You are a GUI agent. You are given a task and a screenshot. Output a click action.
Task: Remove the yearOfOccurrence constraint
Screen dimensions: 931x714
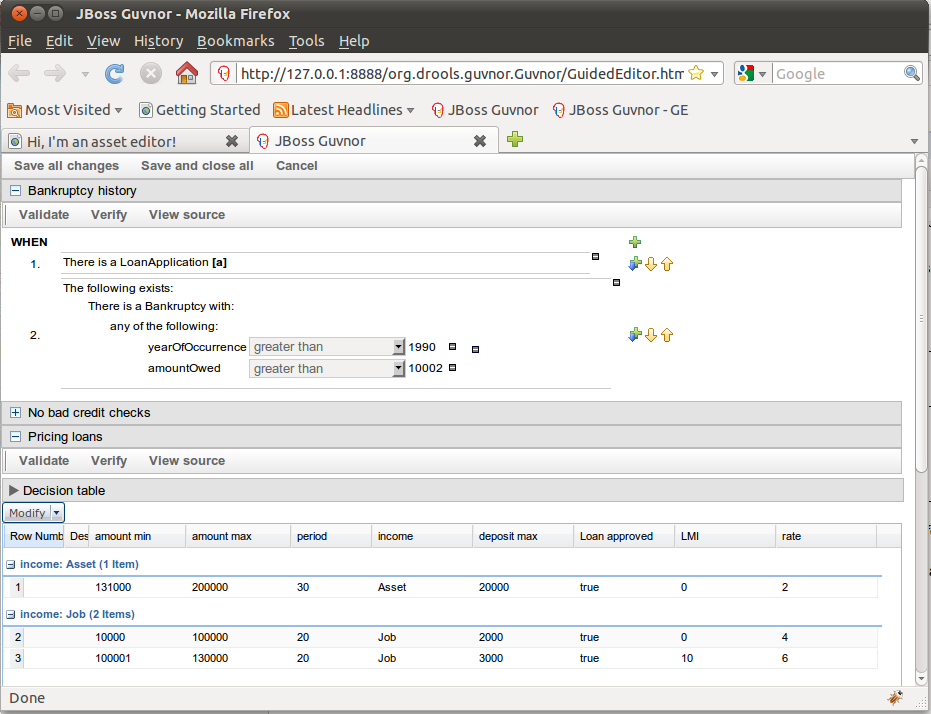coord(452,347)
